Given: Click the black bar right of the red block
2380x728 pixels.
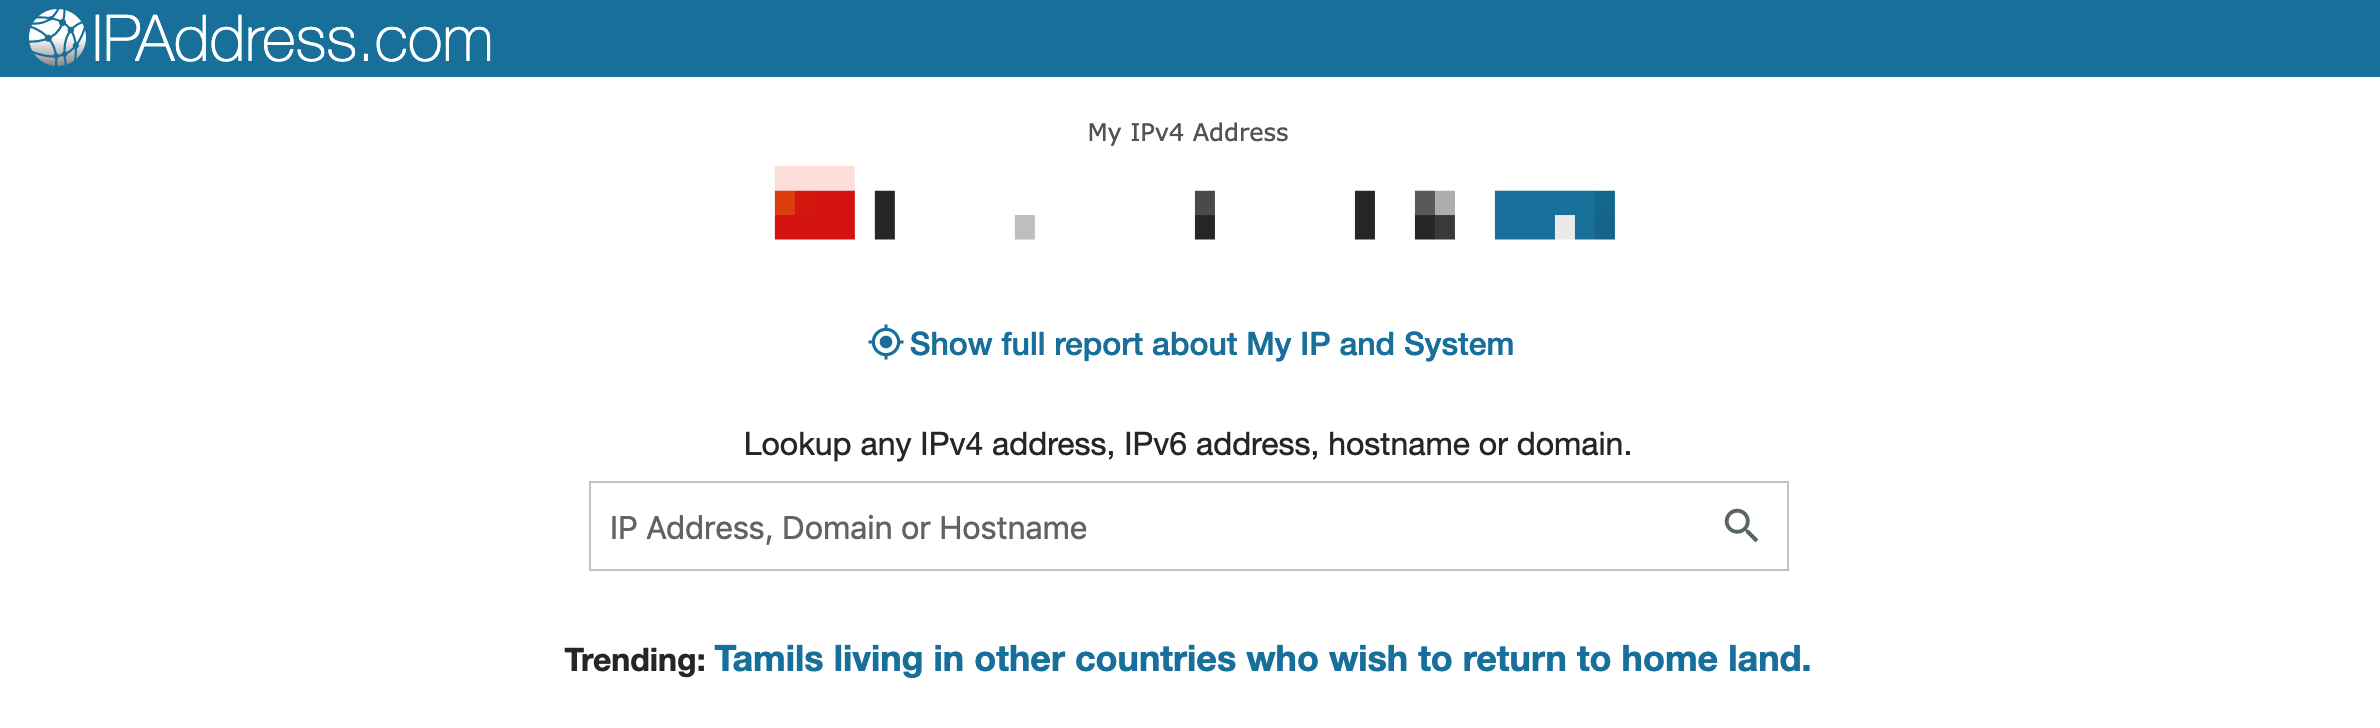Looking at the screenshot, I should point(885,215).
